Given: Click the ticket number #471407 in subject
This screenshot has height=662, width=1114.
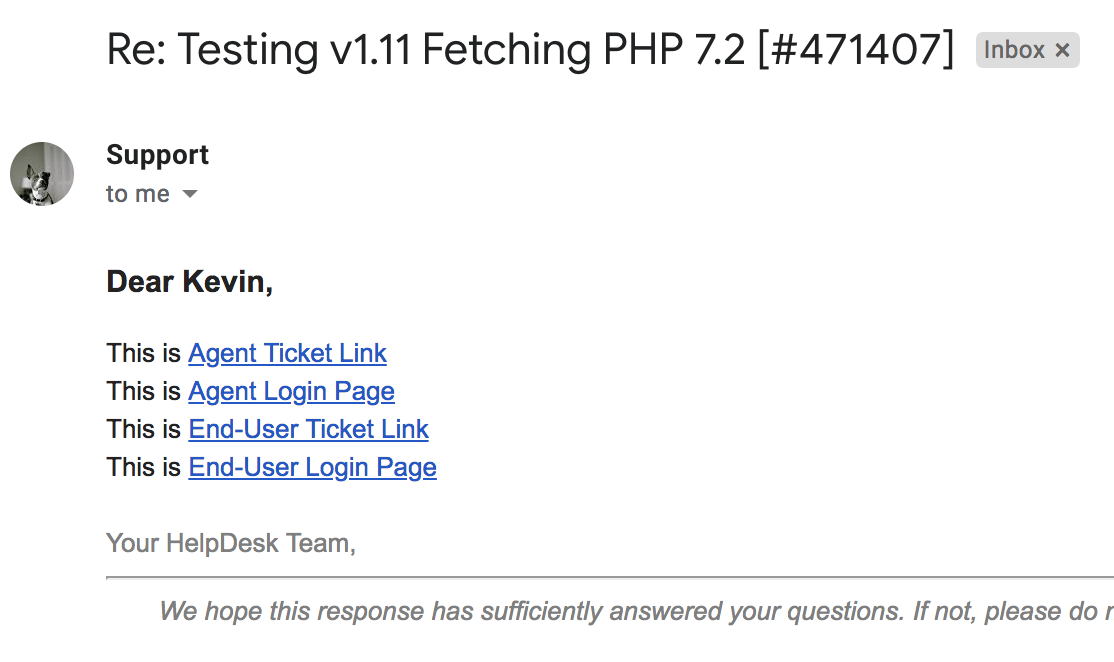Looking at the screenshot, I should pyautogui.click(x=856, y=50).
